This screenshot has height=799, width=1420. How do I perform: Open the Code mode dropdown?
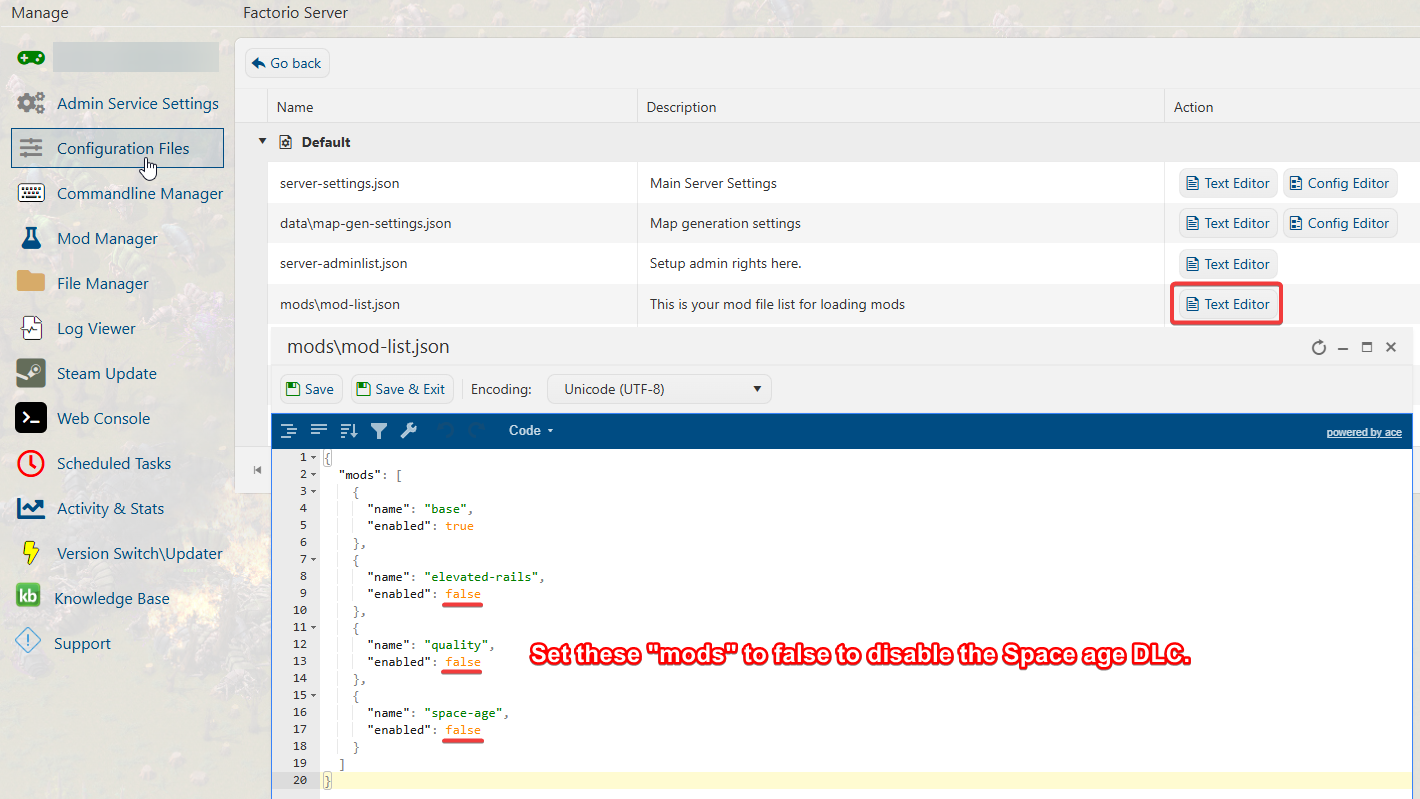click(531, 431)
